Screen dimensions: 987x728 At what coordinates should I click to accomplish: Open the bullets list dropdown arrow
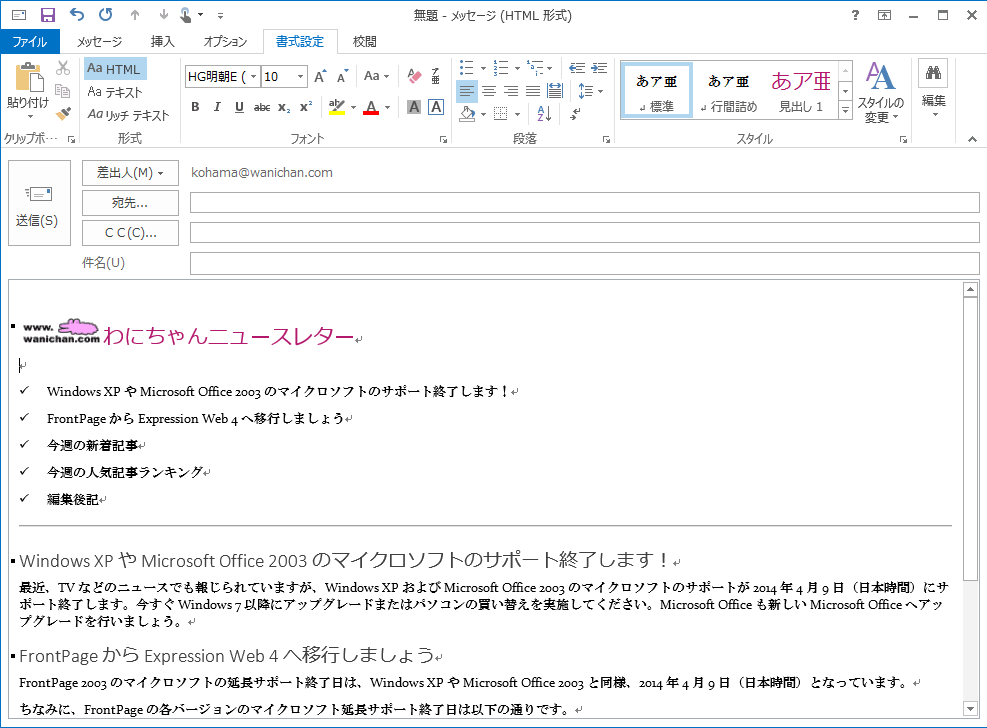tap(483, 68)
